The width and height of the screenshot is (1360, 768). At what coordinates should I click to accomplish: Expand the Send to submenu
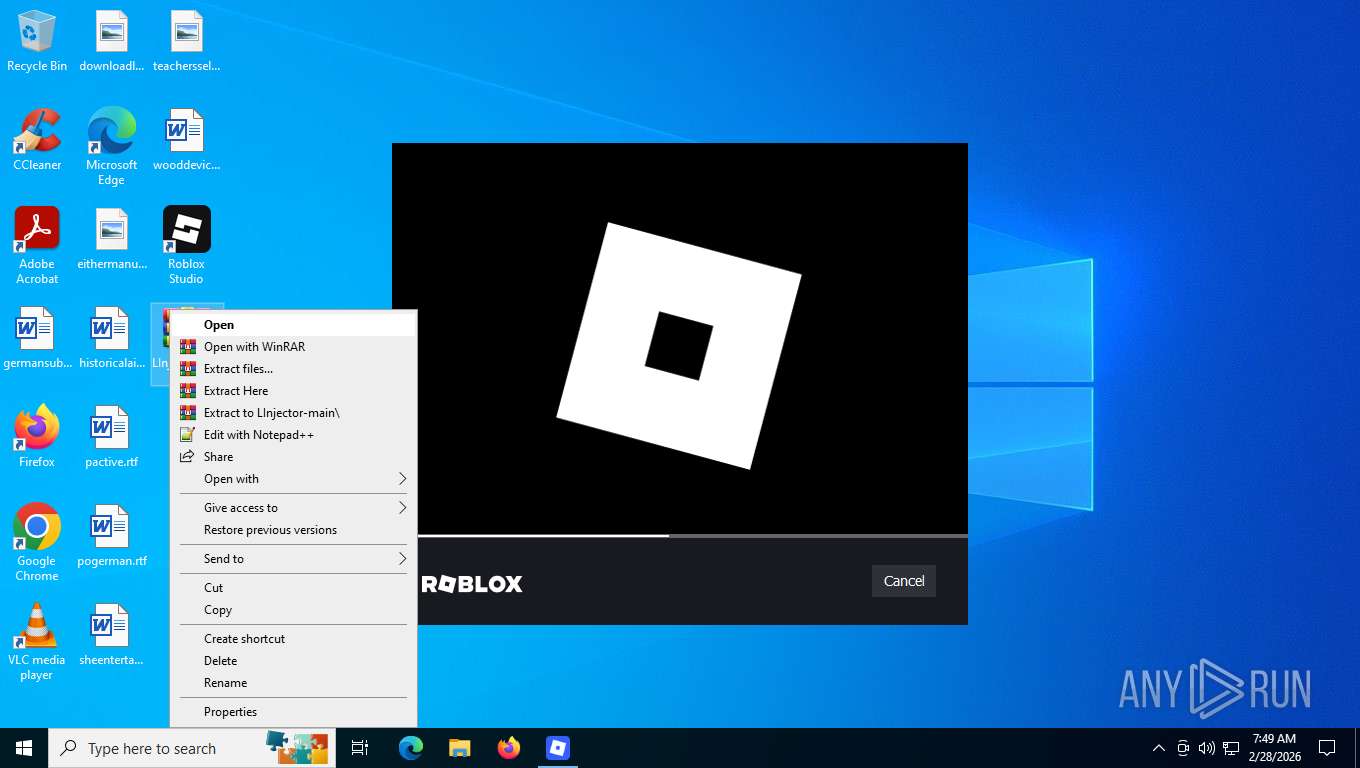293,559
